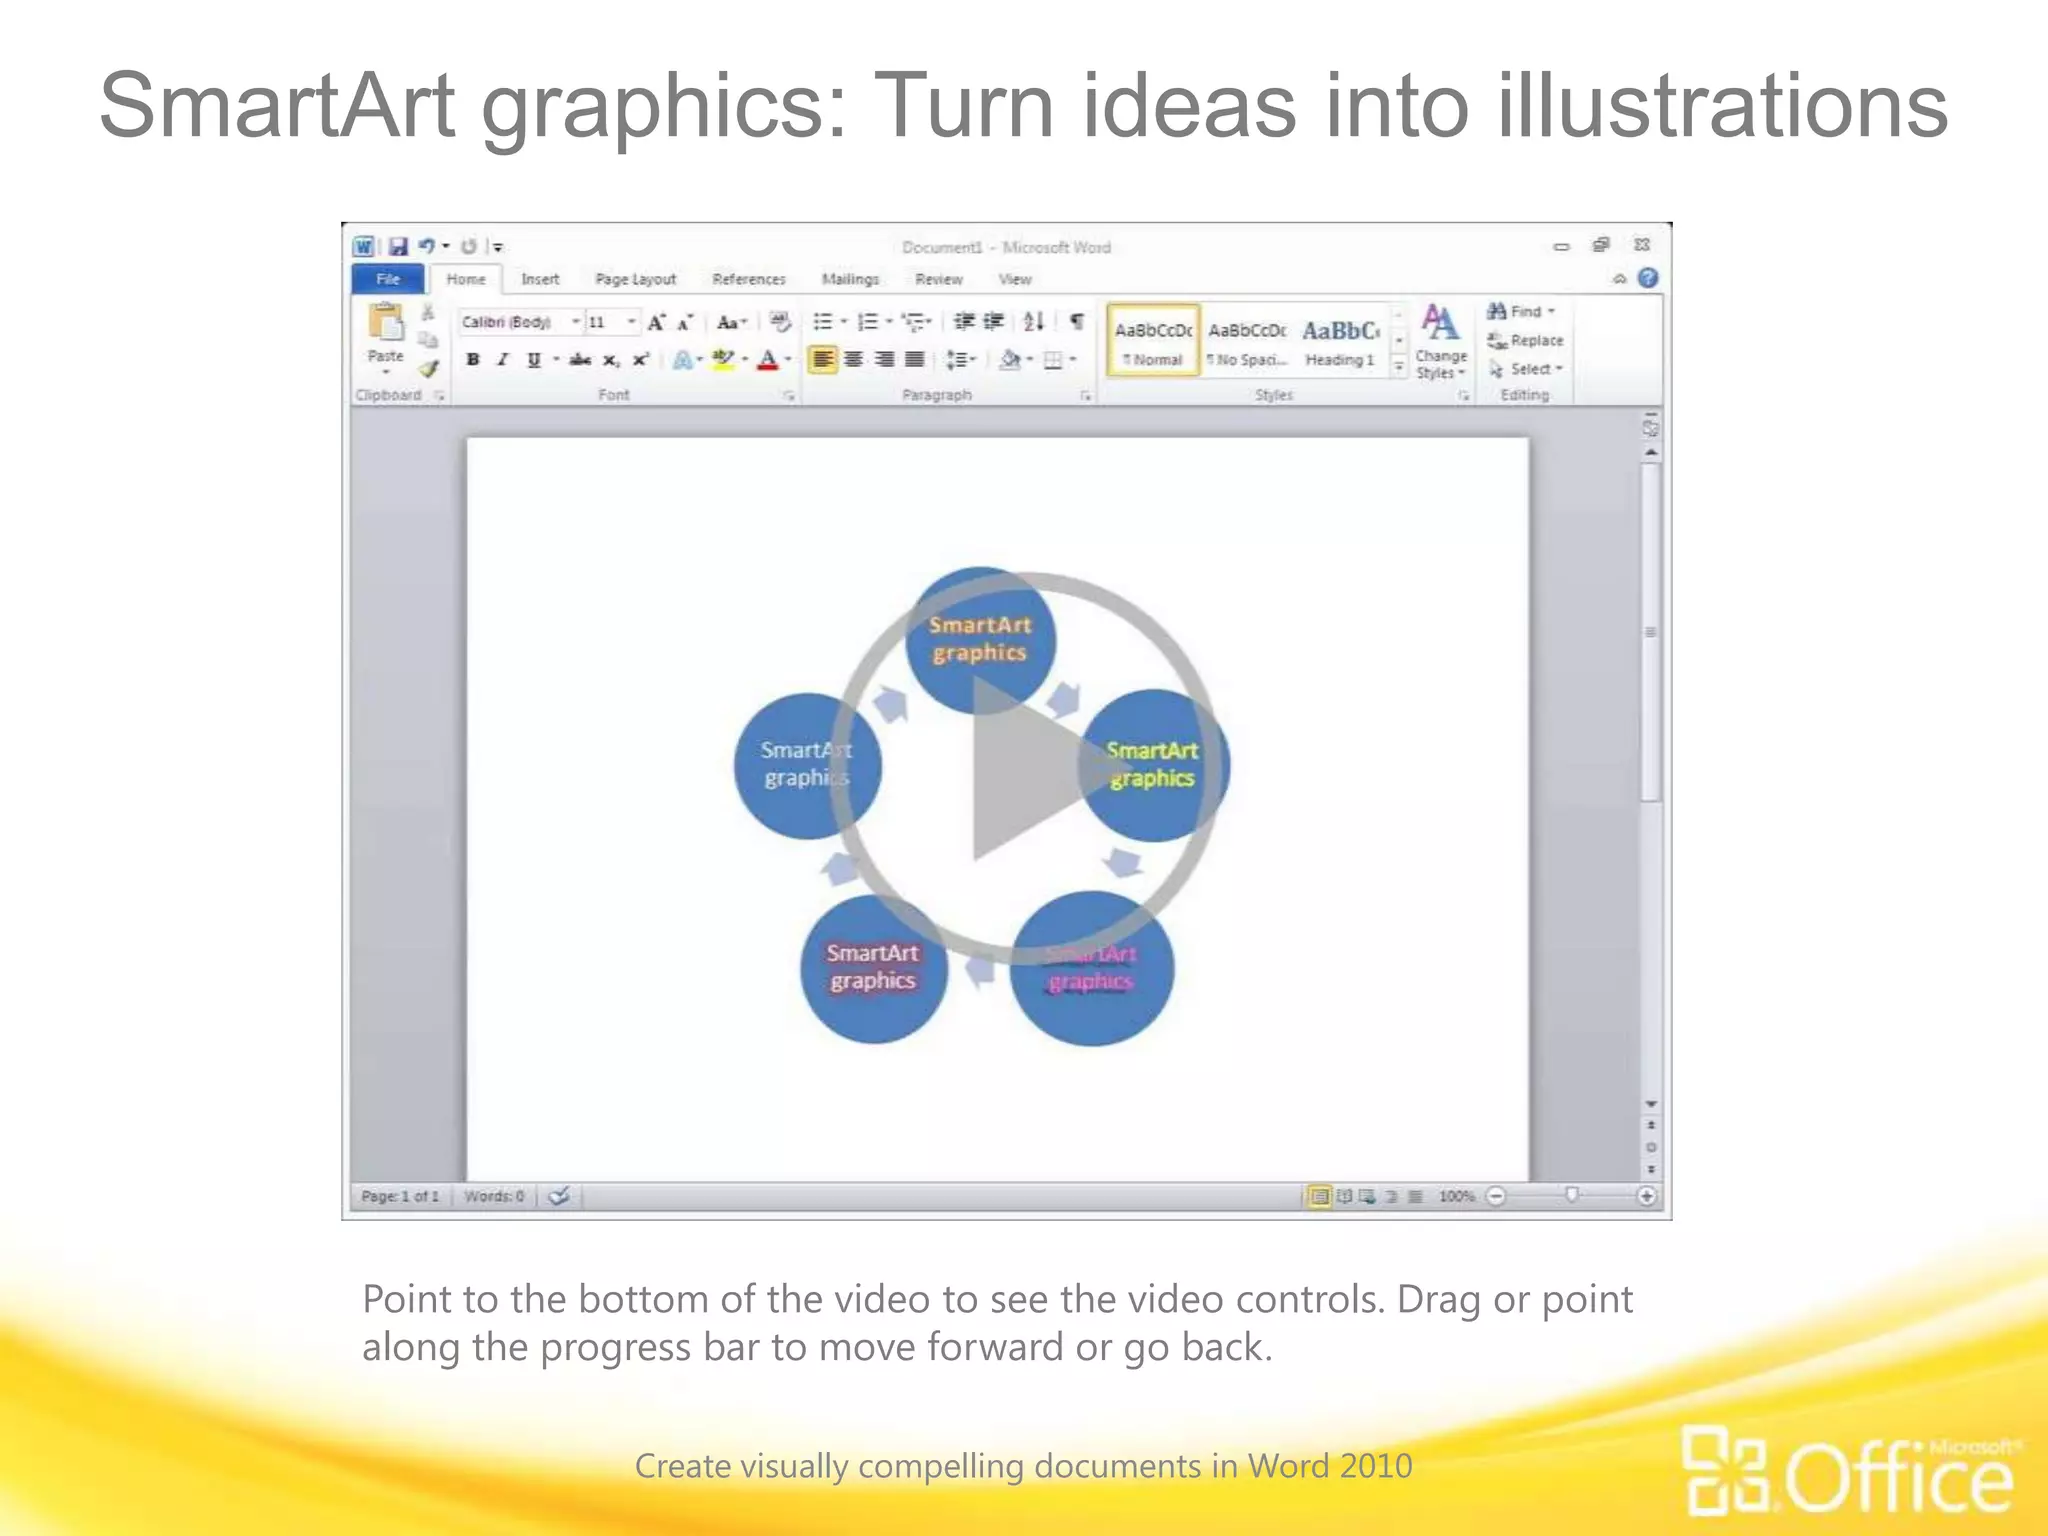2048x1536 pixels.
Task: Minimize the ribbon with the caret icon
Action: coord(1620,279)
